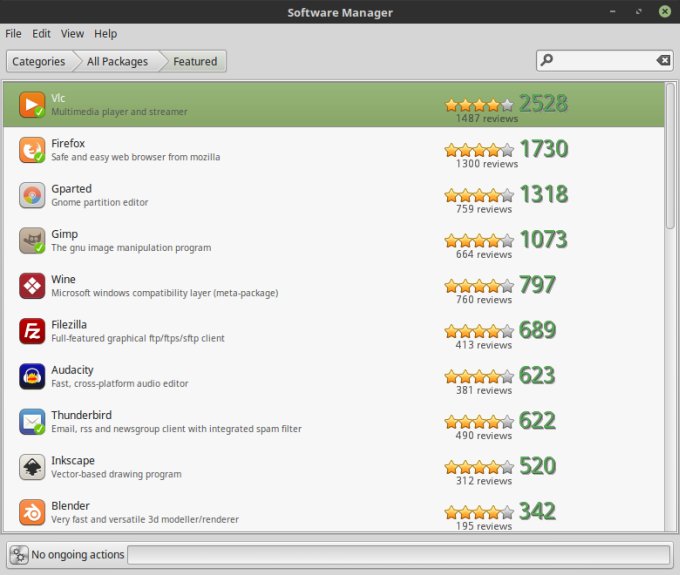This screenshot has width=680, height=575.
Task: Click the Gparted partition editor icon
Action: pyautogui.click(x=32, y=195)
